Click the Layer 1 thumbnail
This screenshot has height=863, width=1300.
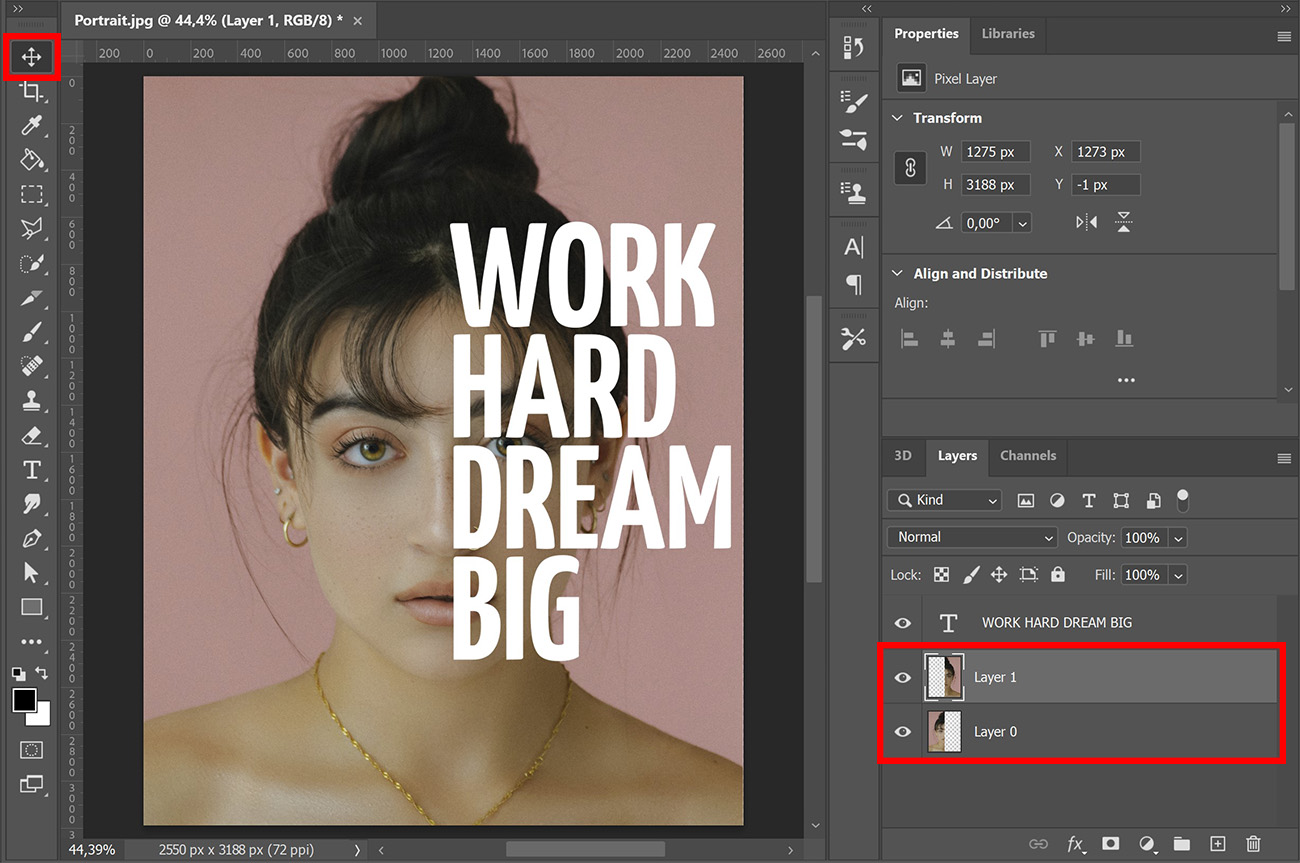point(944,676)
